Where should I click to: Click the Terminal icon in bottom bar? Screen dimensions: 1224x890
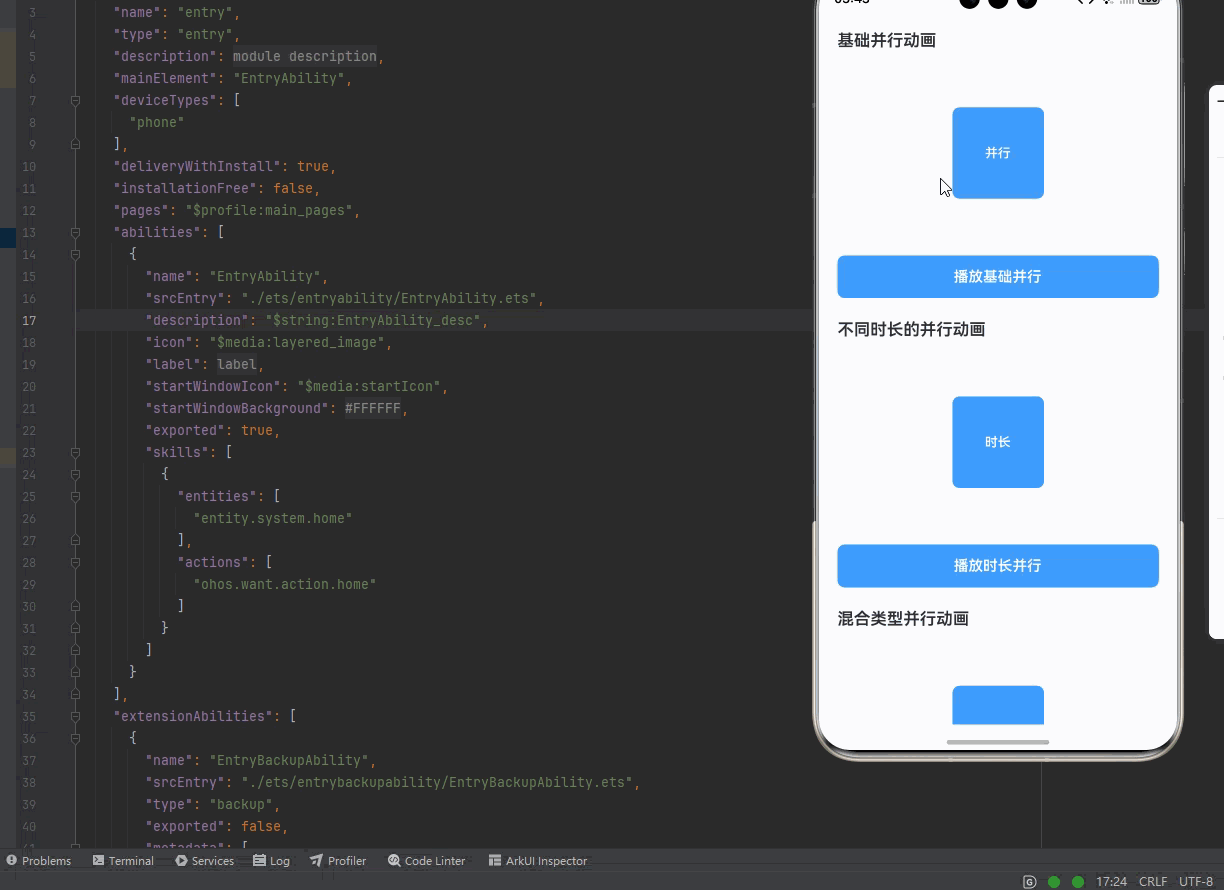[x=98, y=860]
